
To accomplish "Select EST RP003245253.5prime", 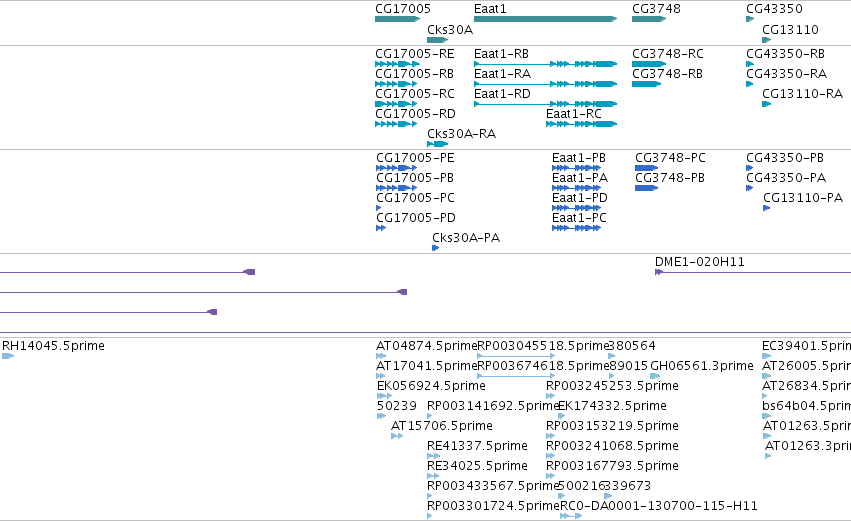I will pos(612,386).
